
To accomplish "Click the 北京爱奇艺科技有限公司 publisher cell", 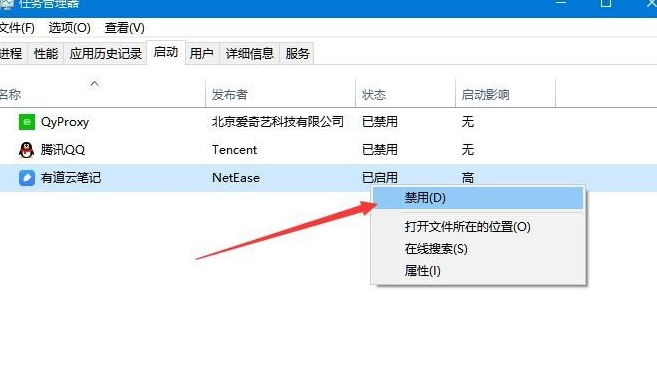I will (x=278, y=122).
